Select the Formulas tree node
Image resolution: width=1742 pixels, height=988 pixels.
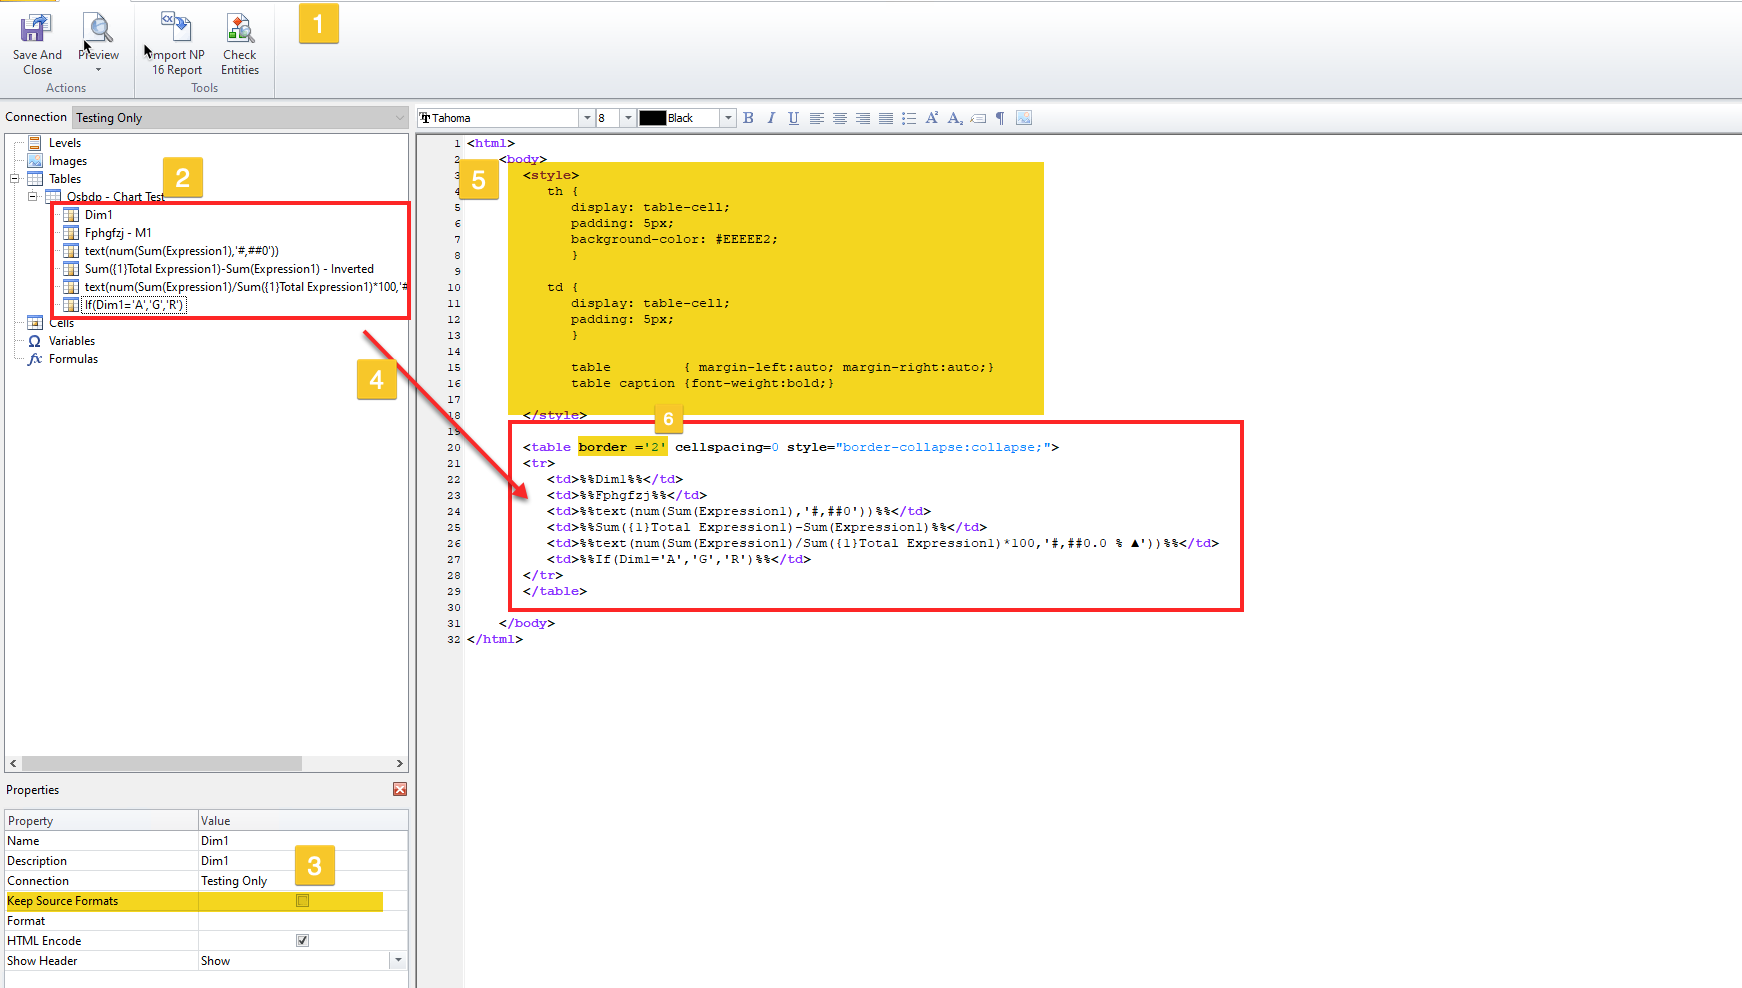73,359
